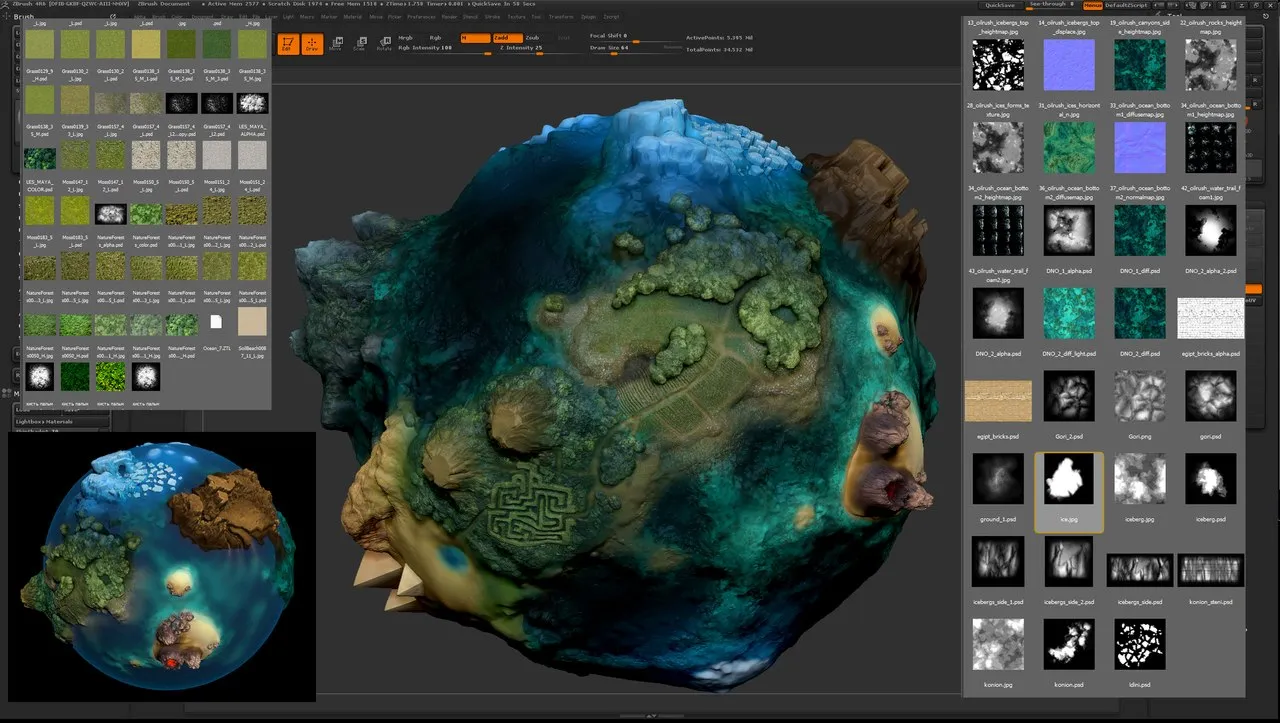
Task: Toggle the M material channel button
Action: click(475, 38)
